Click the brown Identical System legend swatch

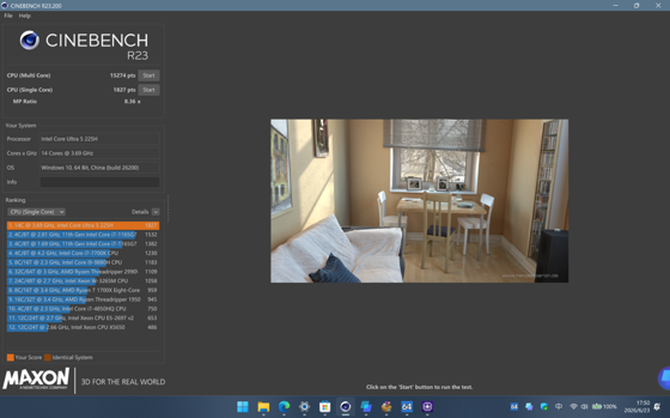point(47,357)
